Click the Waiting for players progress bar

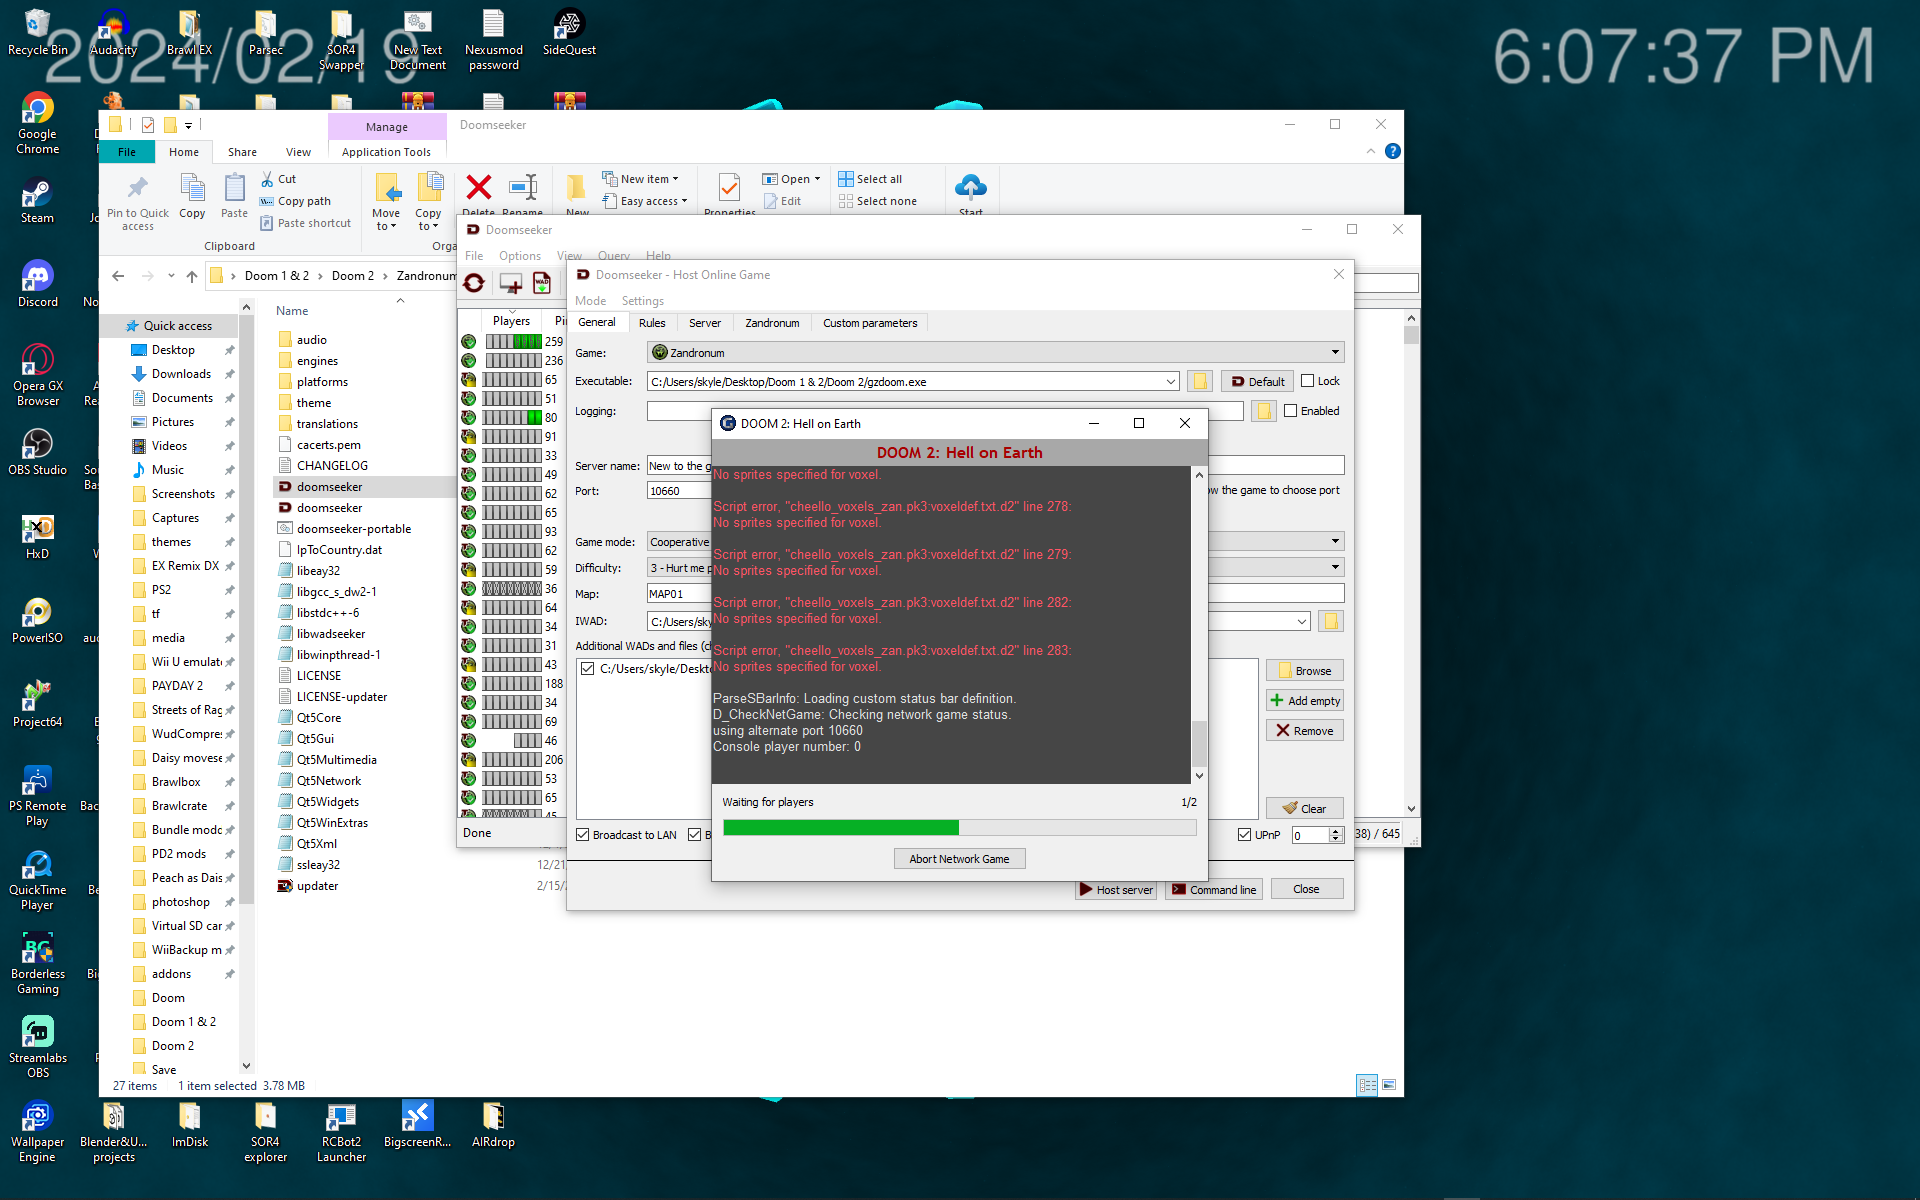pyautogui.click(x=959, y=827)
